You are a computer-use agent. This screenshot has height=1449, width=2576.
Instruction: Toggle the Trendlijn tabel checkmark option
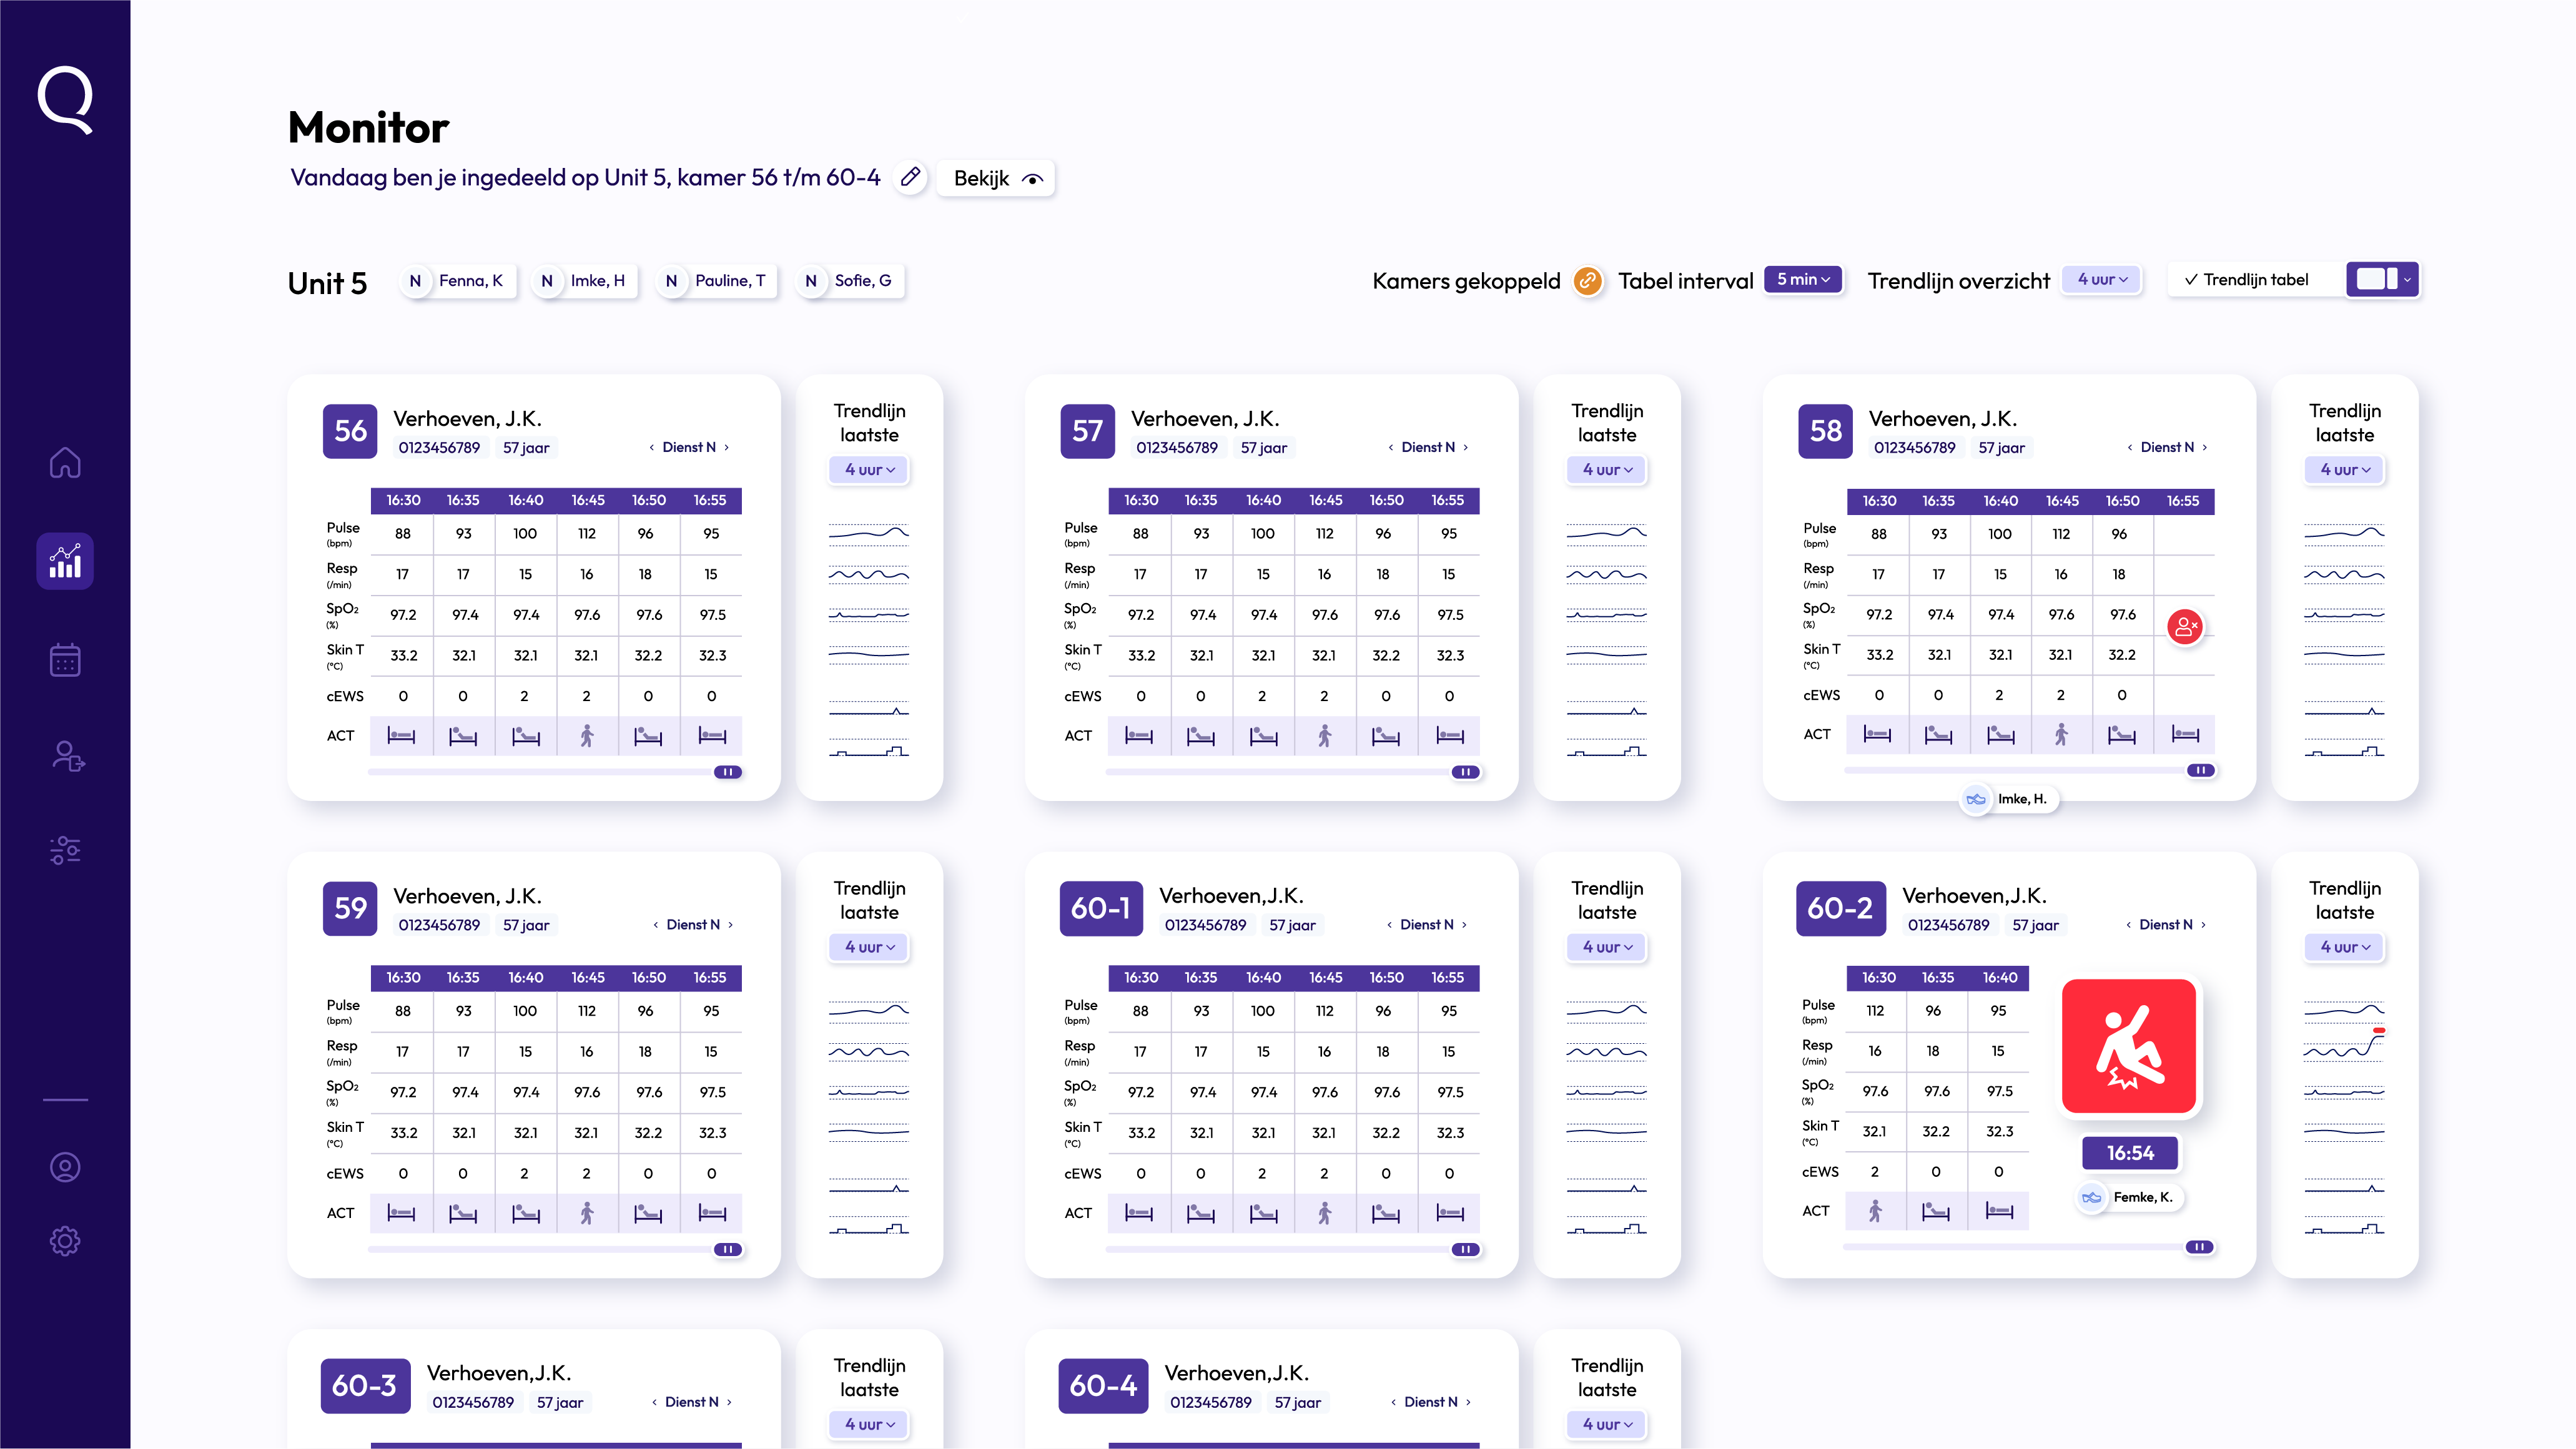(2246, 280)
